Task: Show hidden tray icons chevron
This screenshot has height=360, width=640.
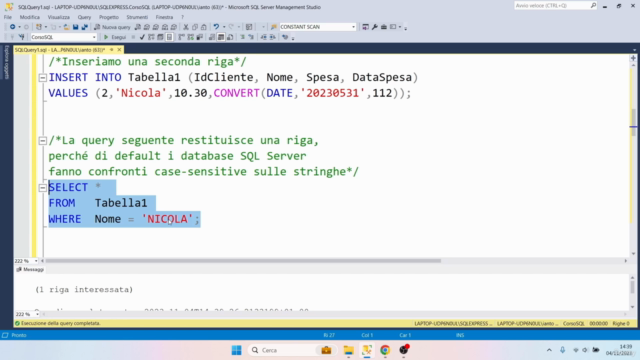Action: tap(549, 350)
